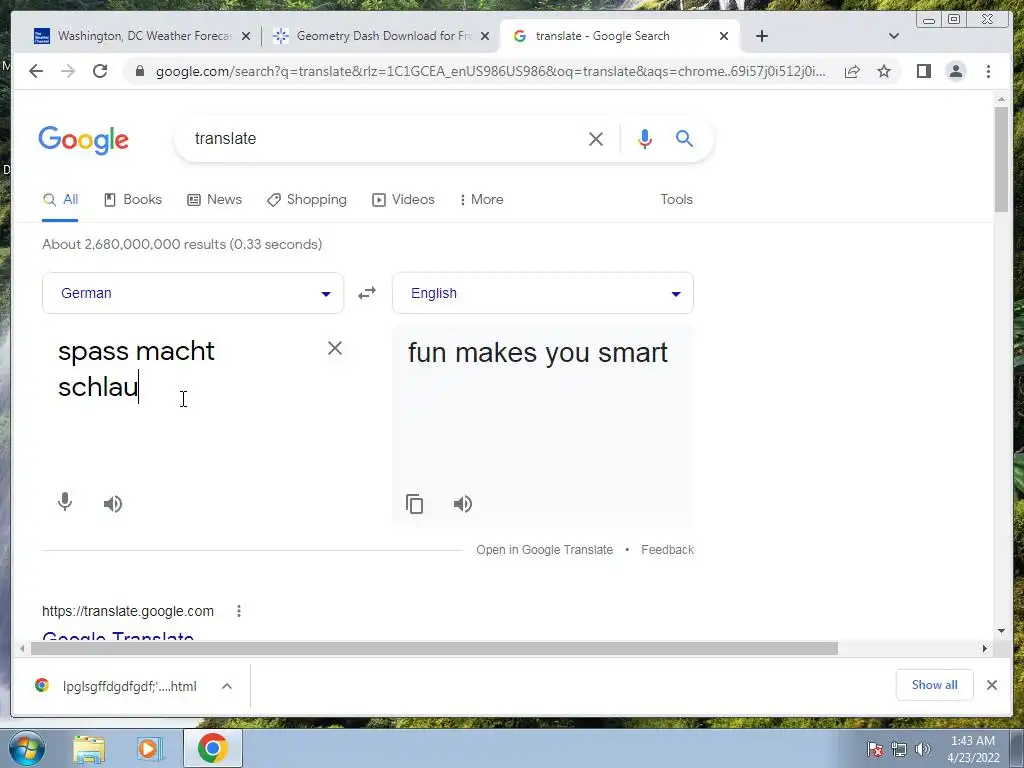Submit the search with the magnifier icon
The image size is (1024, 768).
(684, 138)
